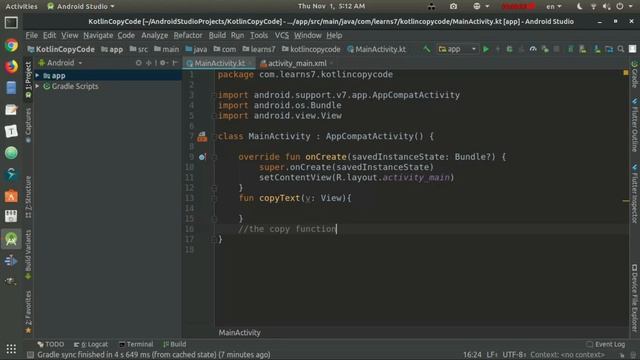Toggle the Flutter Outline tool window
This screenshot has width=640, height=360.
point(635,125)
